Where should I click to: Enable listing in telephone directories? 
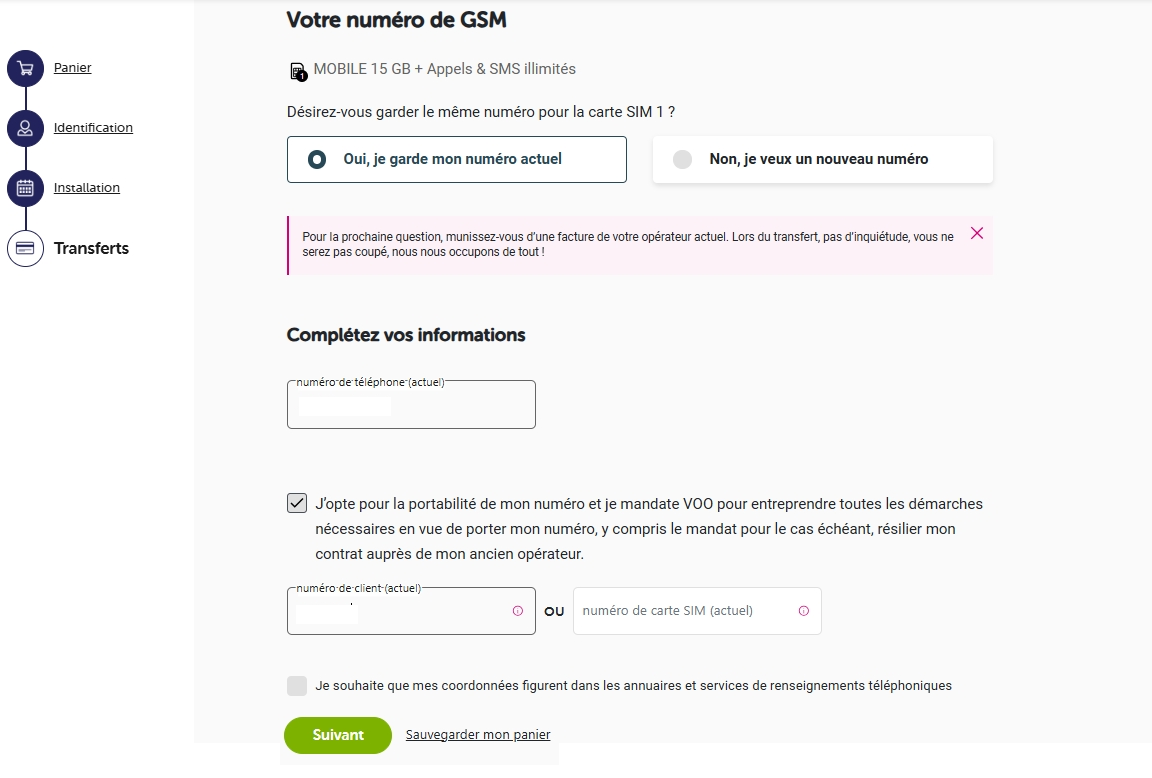pos(297,685)
